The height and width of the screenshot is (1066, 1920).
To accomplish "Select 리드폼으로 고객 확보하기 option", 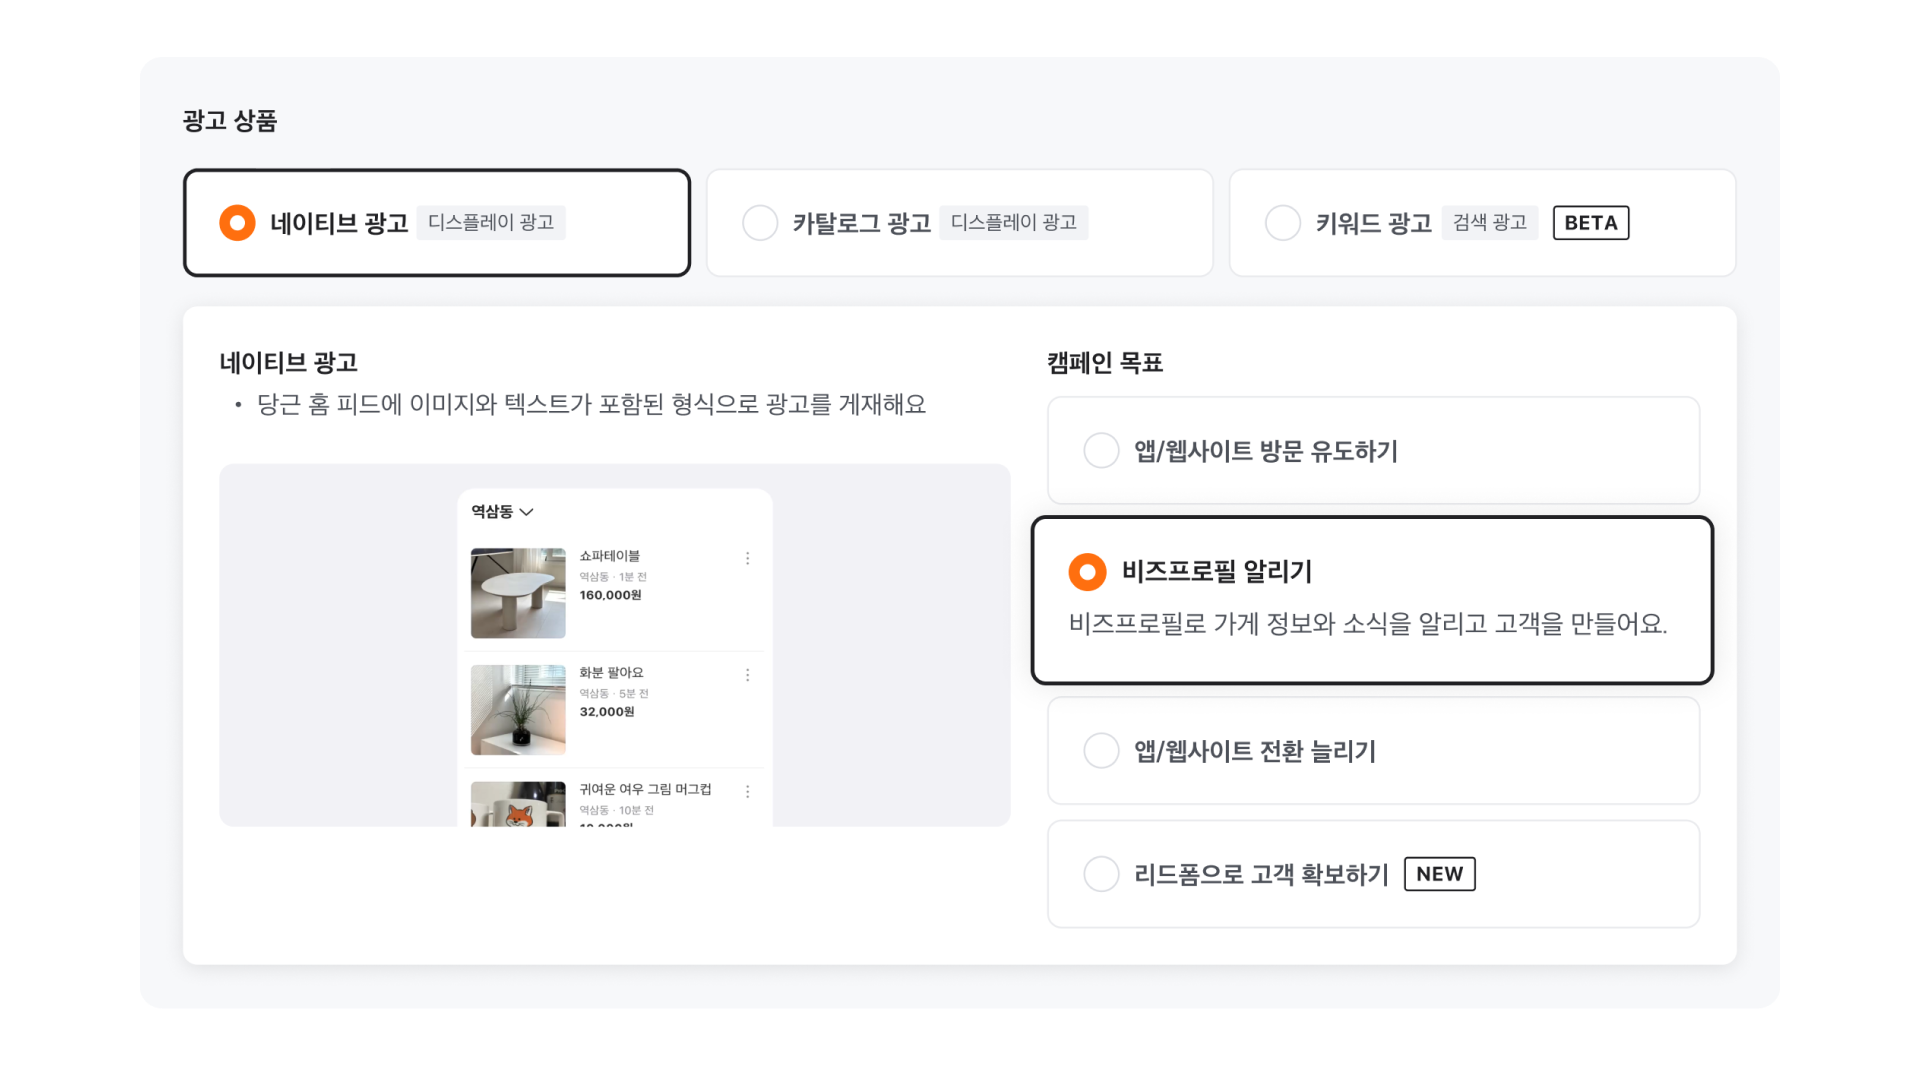I will (1101, 874).
